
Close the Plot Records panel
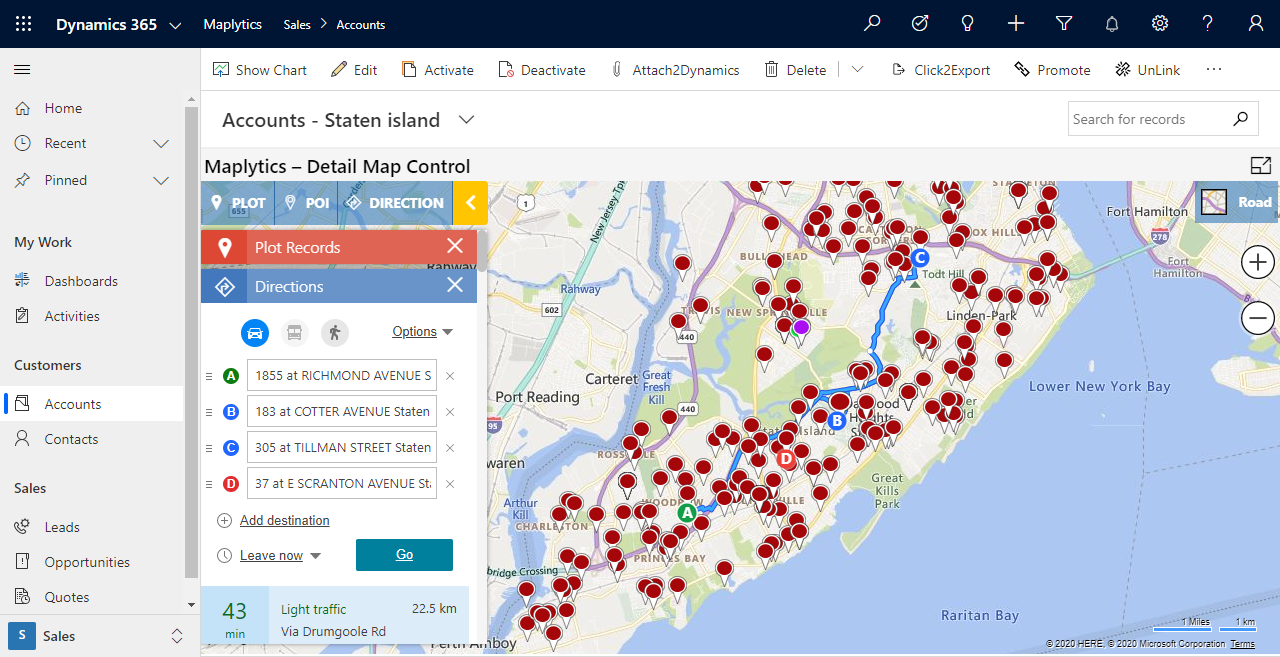[x=455, y=247]
